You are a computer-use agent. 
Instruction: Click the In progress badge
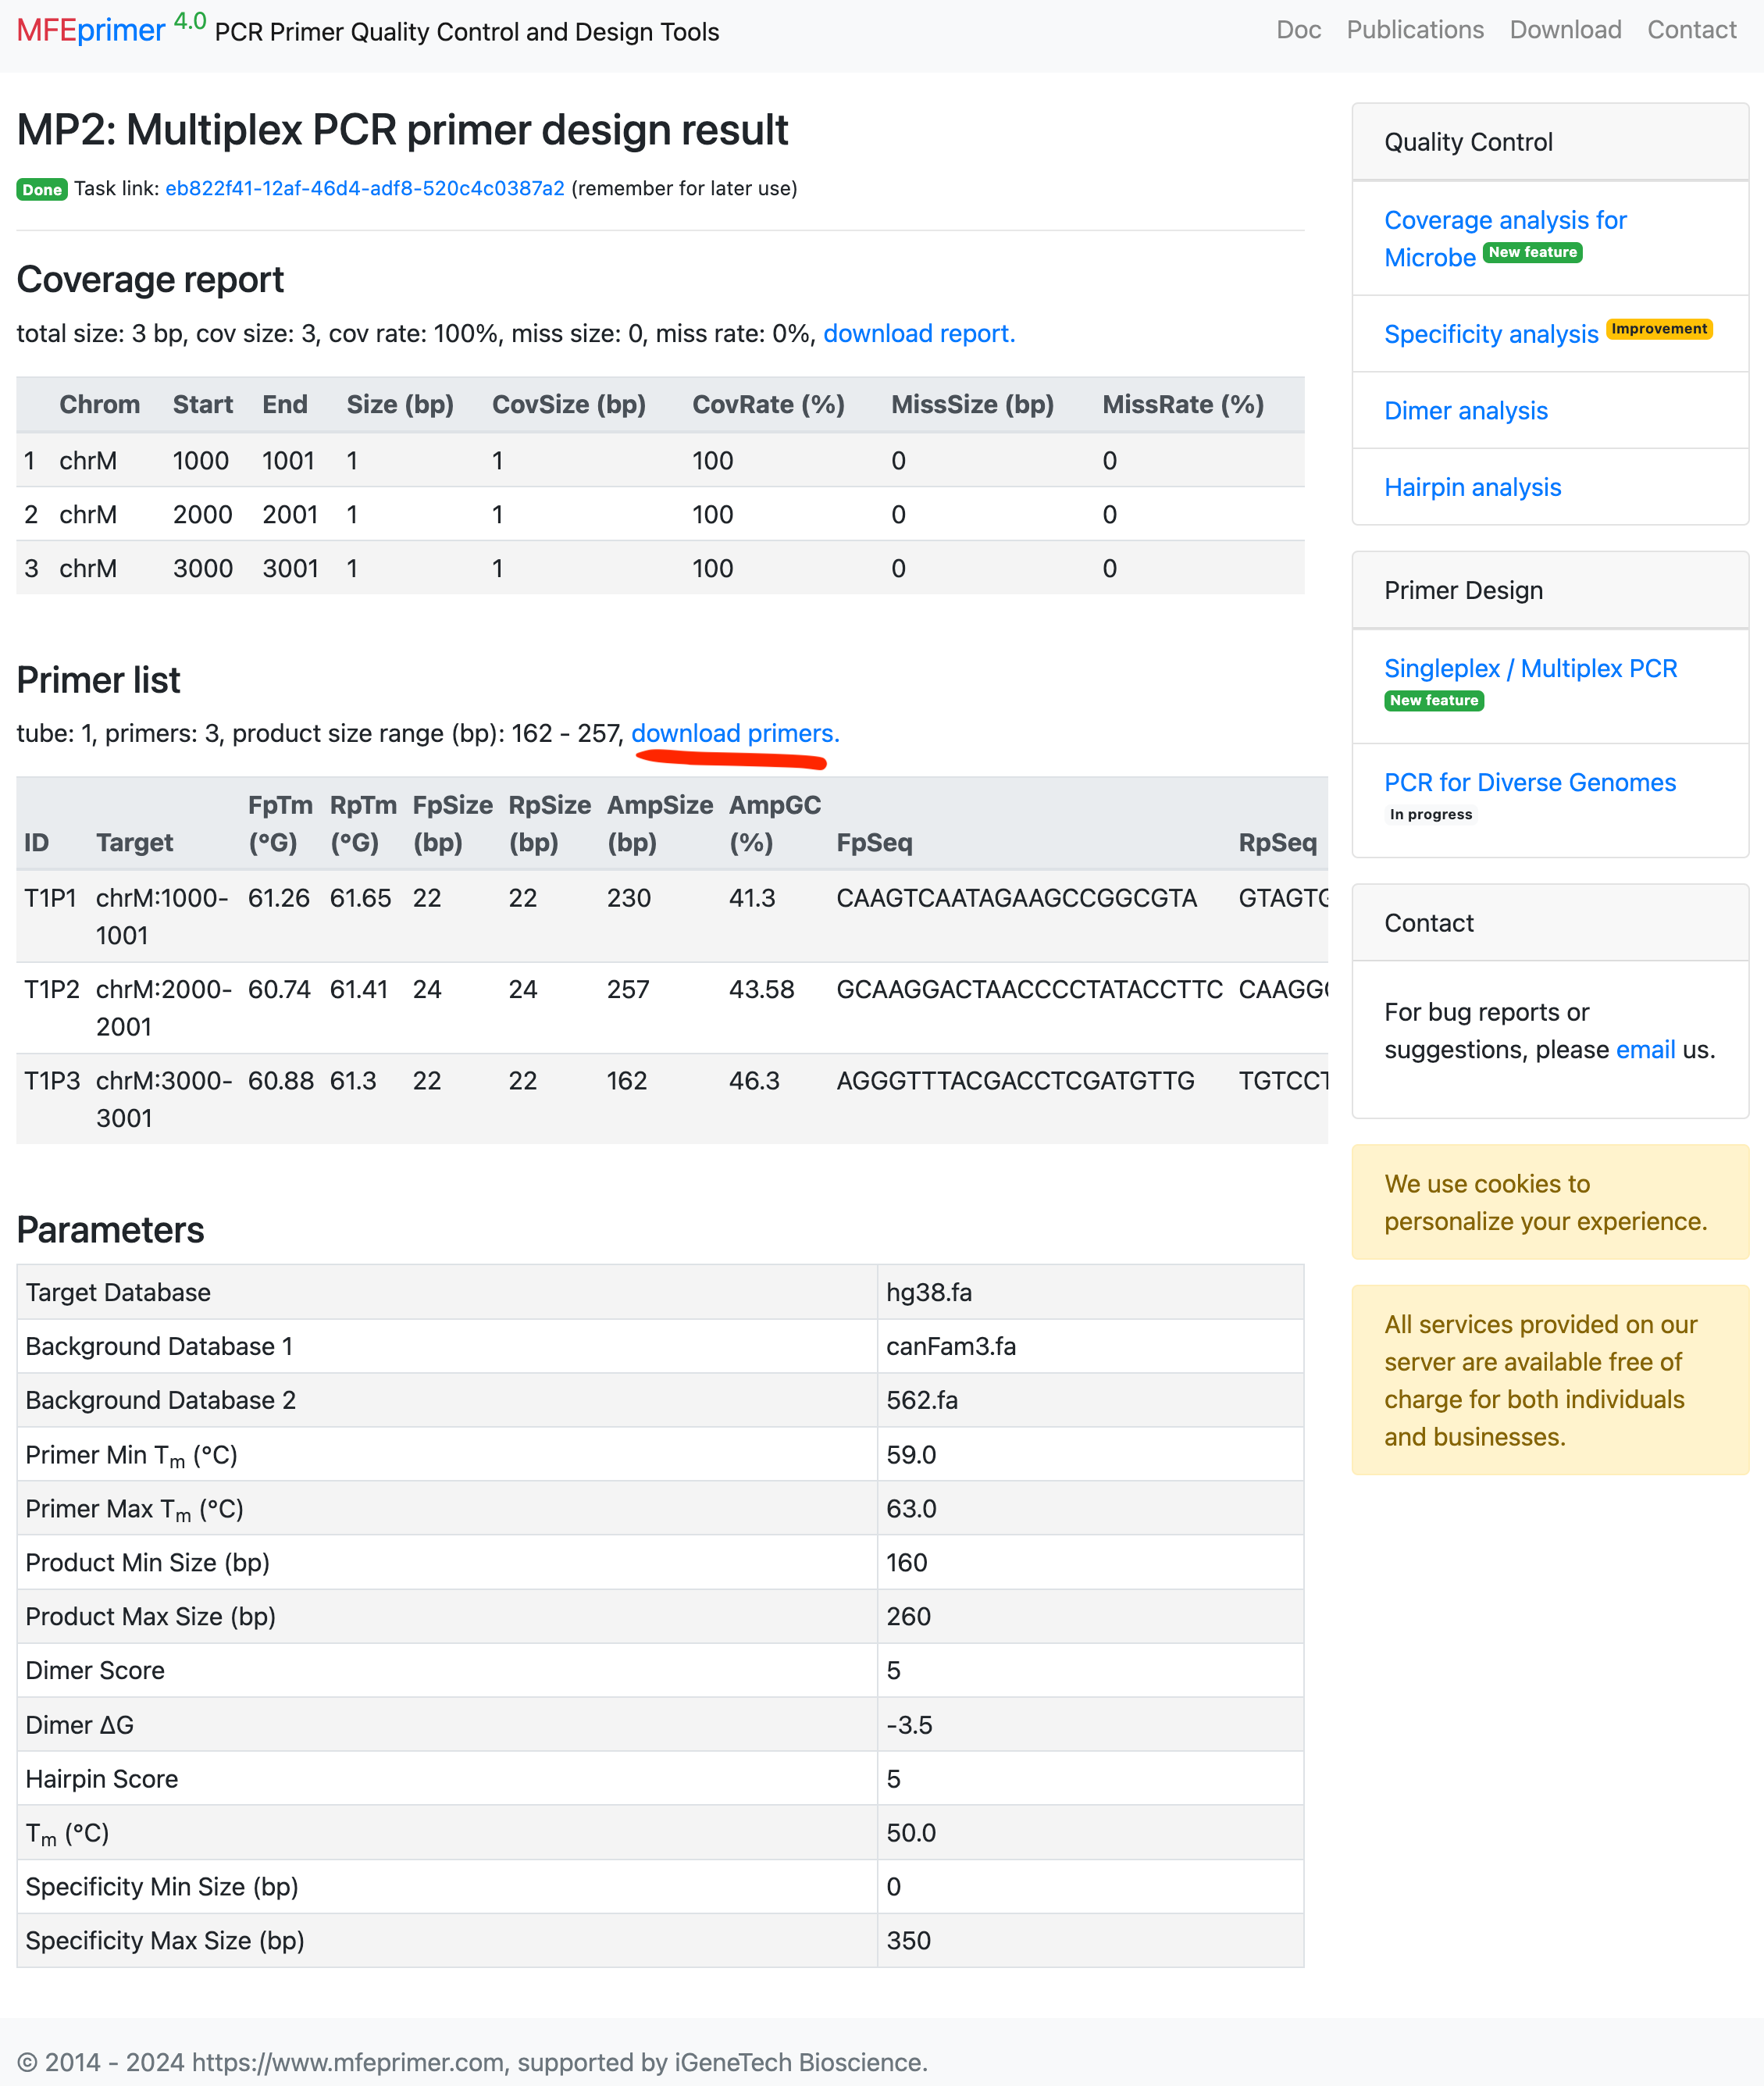pyautogui.click(x=1431, y=814)
